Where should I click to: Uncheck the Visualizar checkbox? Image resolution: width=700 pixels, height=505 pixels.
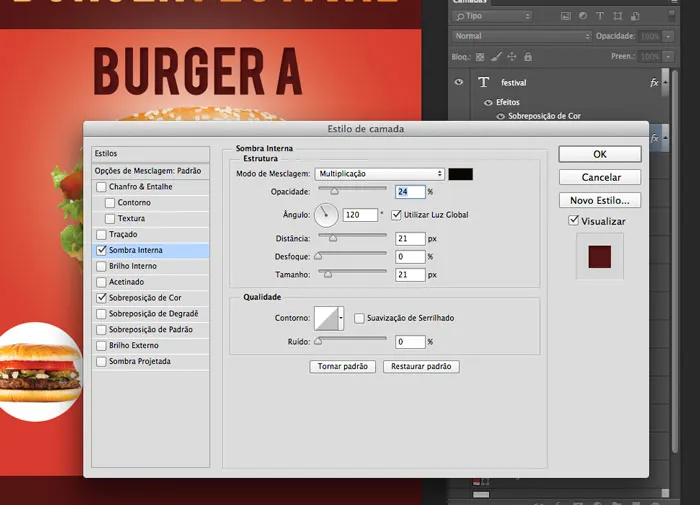(574, 220)
